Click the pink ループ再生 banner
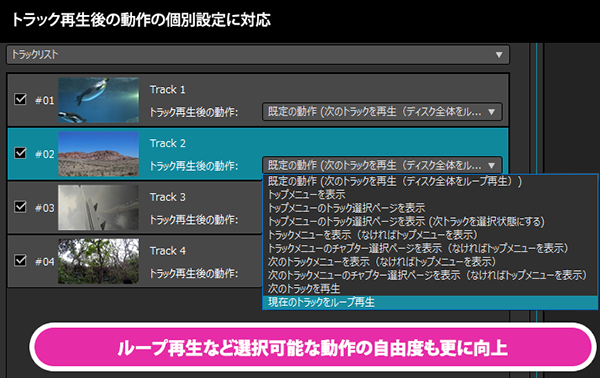Screen dimensions: 600x378 coord(313,347)
